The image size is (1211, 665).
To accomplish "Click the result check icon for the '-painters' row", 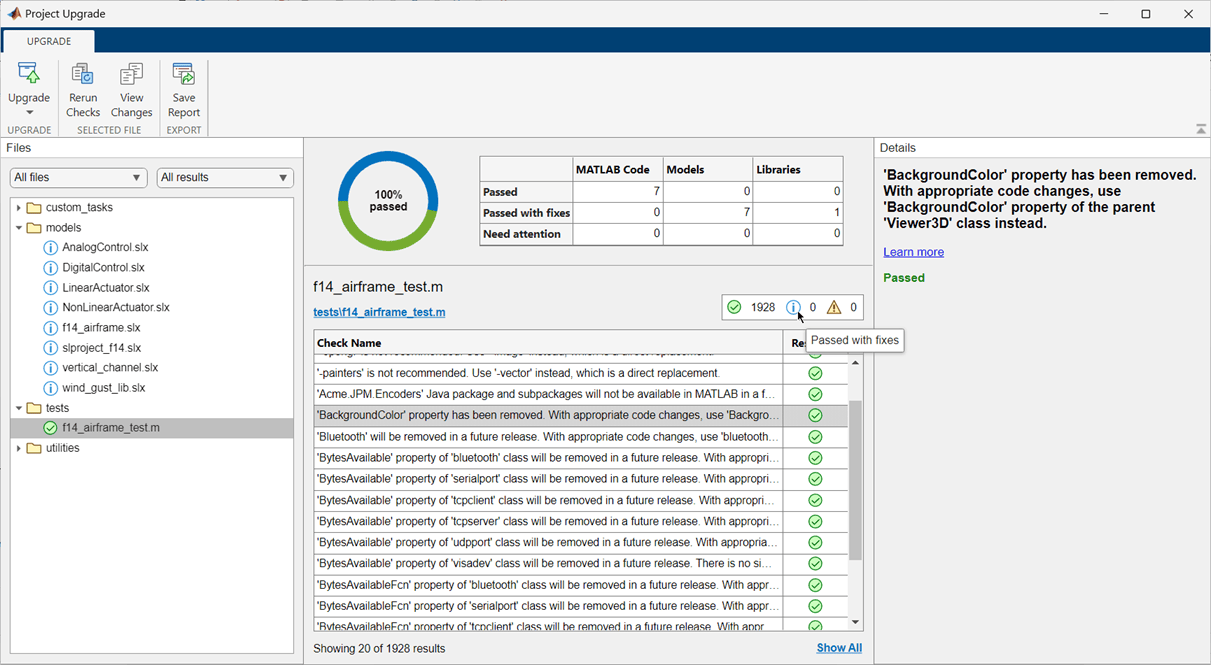I will click(815, 373).
